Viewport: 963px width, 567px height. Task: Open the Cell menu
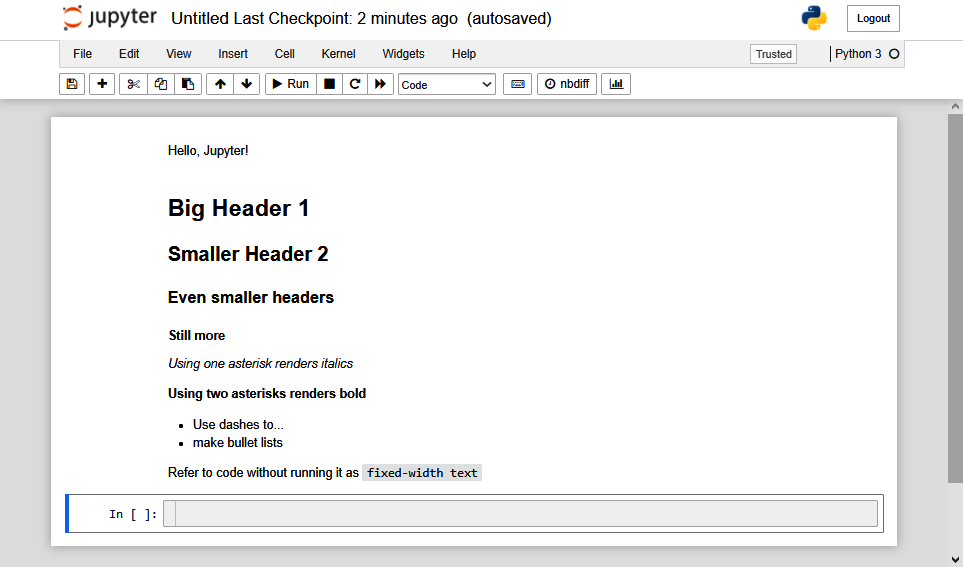[x=284, y=54]
